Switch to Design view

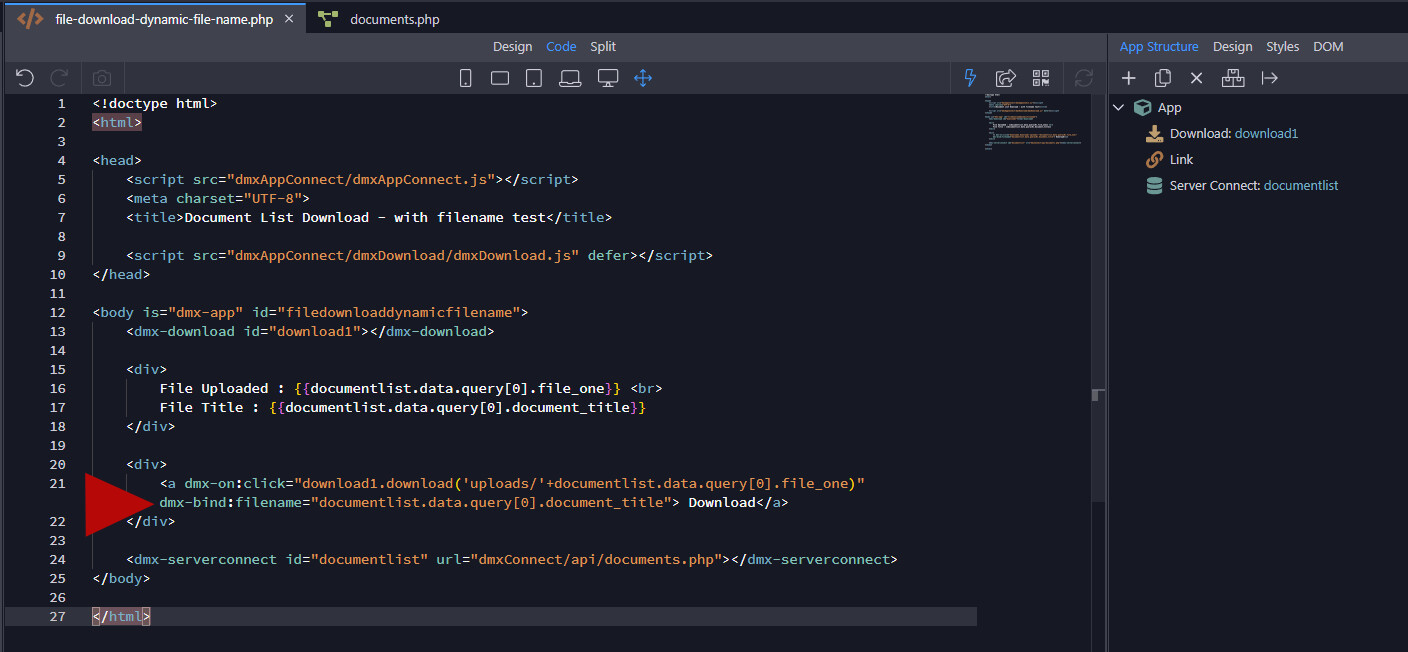(512, 47)
